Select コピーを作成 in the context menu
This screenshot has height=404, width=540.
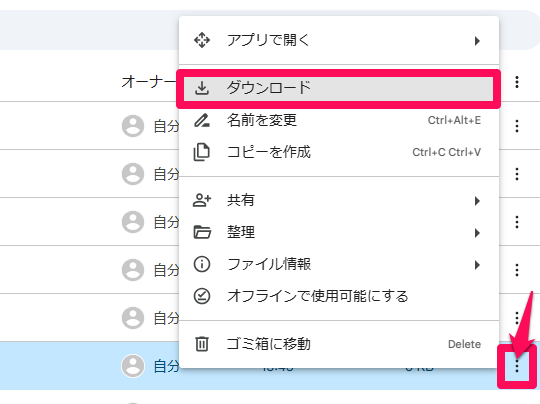pos(339,152)
